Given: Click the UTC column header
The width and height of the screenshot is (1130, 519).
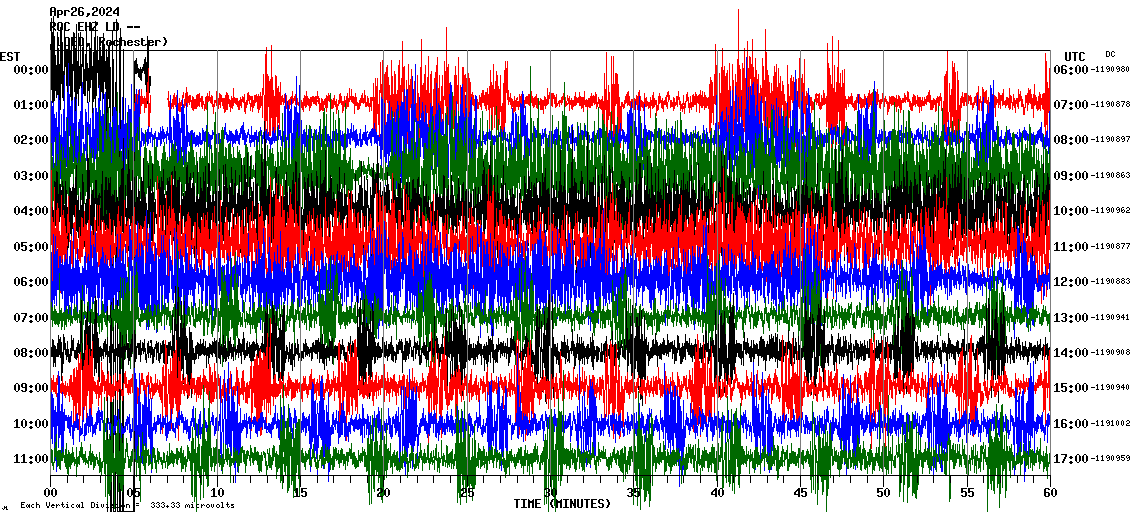Looking at the screenshot, I should coord(1075,56).
